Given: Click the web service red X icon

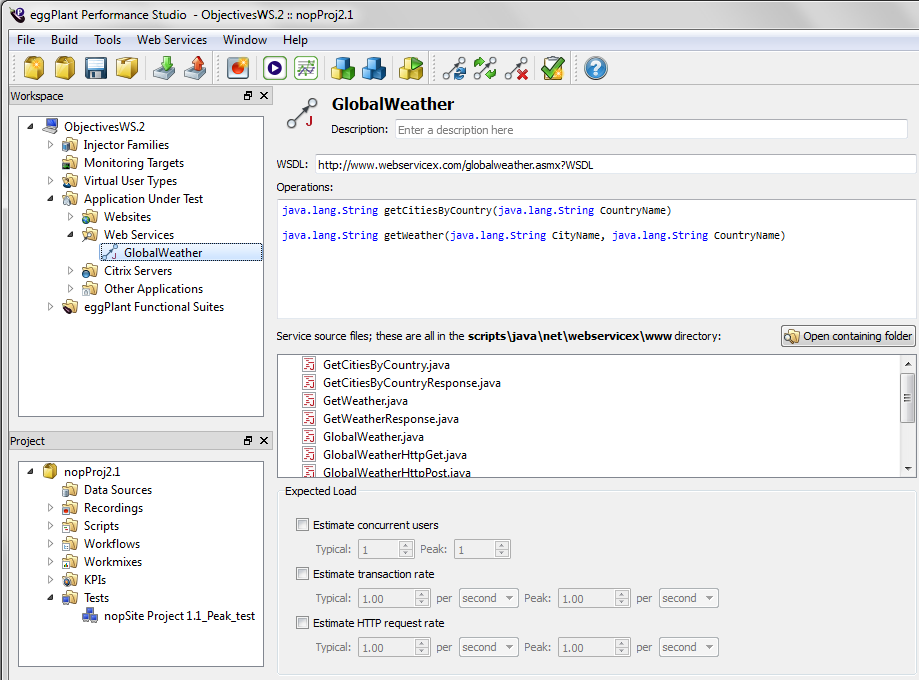Looking at the screenshot, I should [516, 68].
